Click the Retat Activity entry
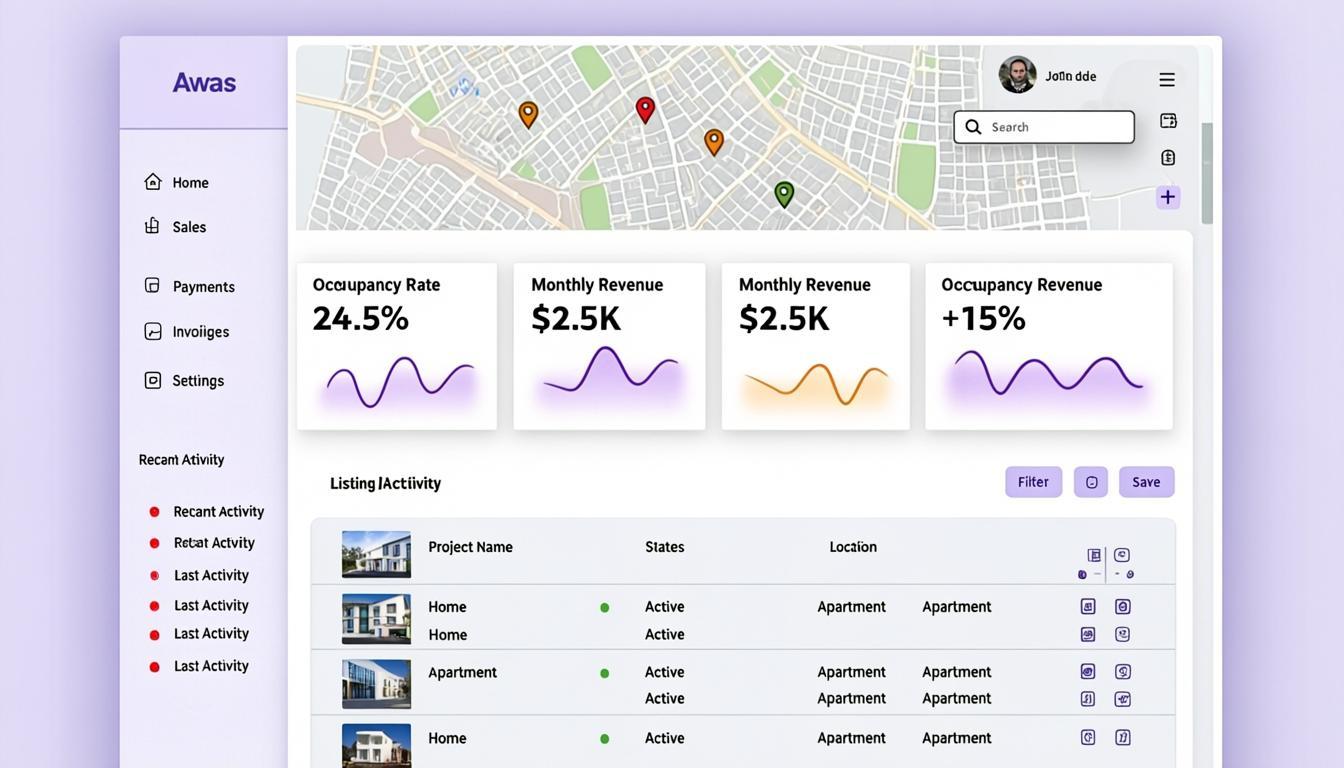The image size is (1344, 768). [214, 543]
